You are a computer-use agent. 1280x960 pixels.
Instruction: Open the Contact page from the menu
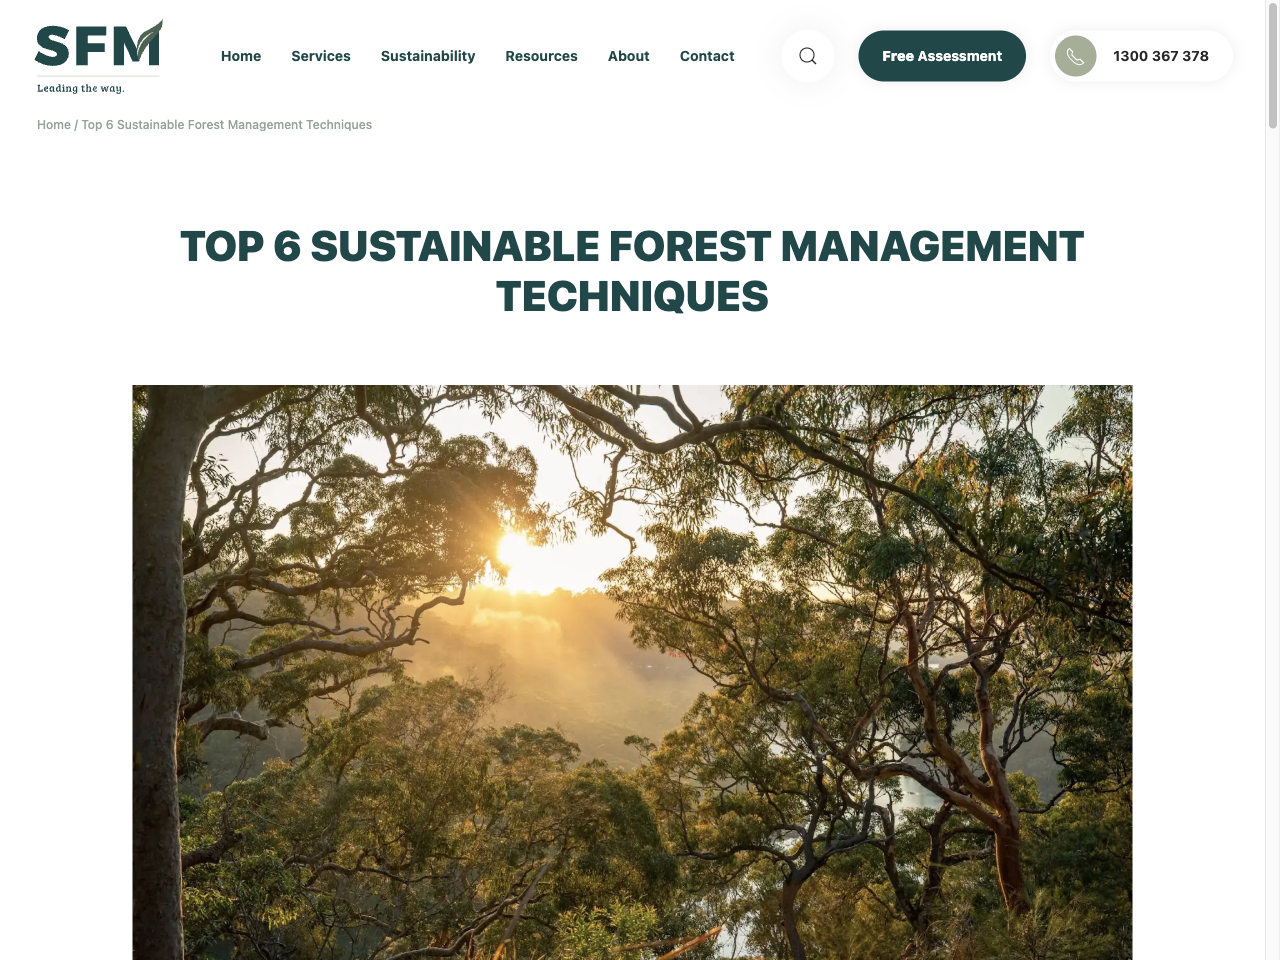pyautogui.click(x=707, y=56)
